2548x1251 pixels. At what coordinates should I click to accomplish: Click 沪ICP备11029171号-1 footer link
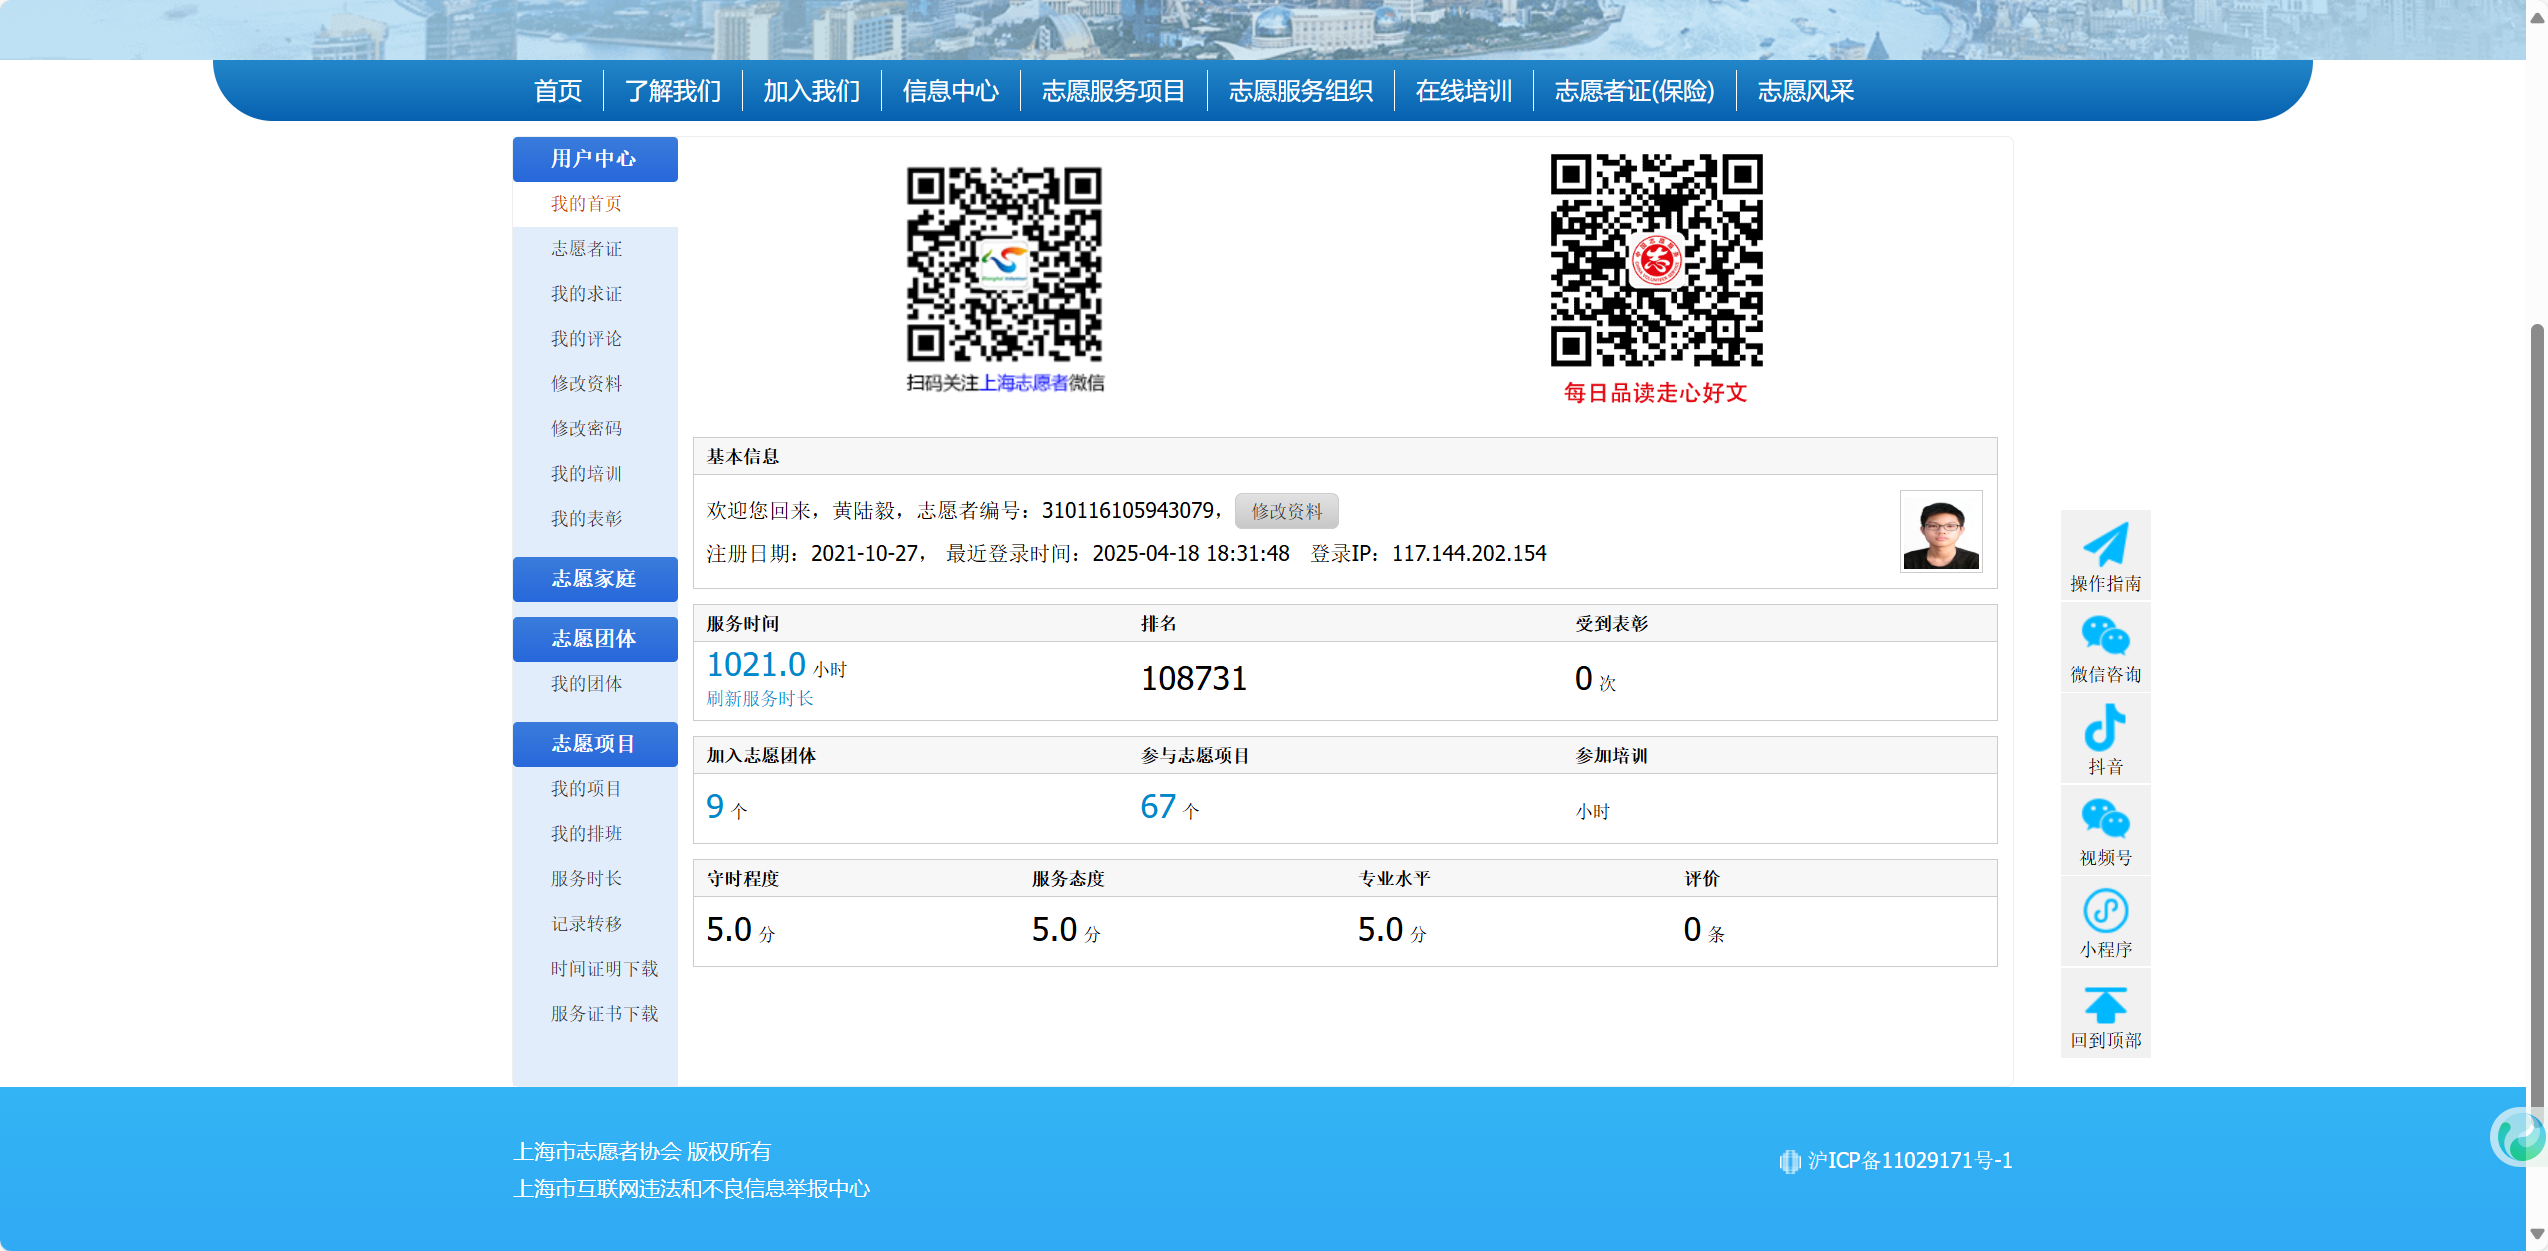click(1910, 1161)
